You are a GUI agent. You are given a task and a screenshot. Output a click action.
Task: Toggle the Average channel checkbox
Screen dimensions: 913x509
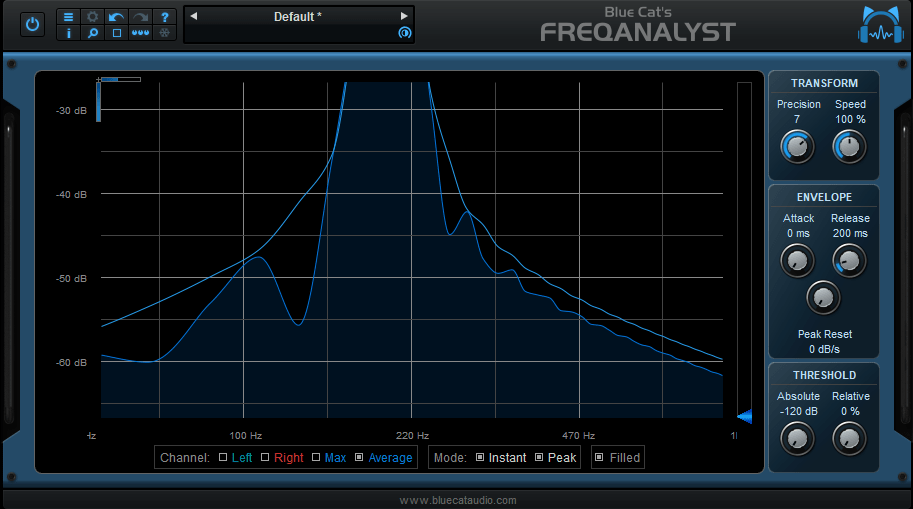coord(359,457)
